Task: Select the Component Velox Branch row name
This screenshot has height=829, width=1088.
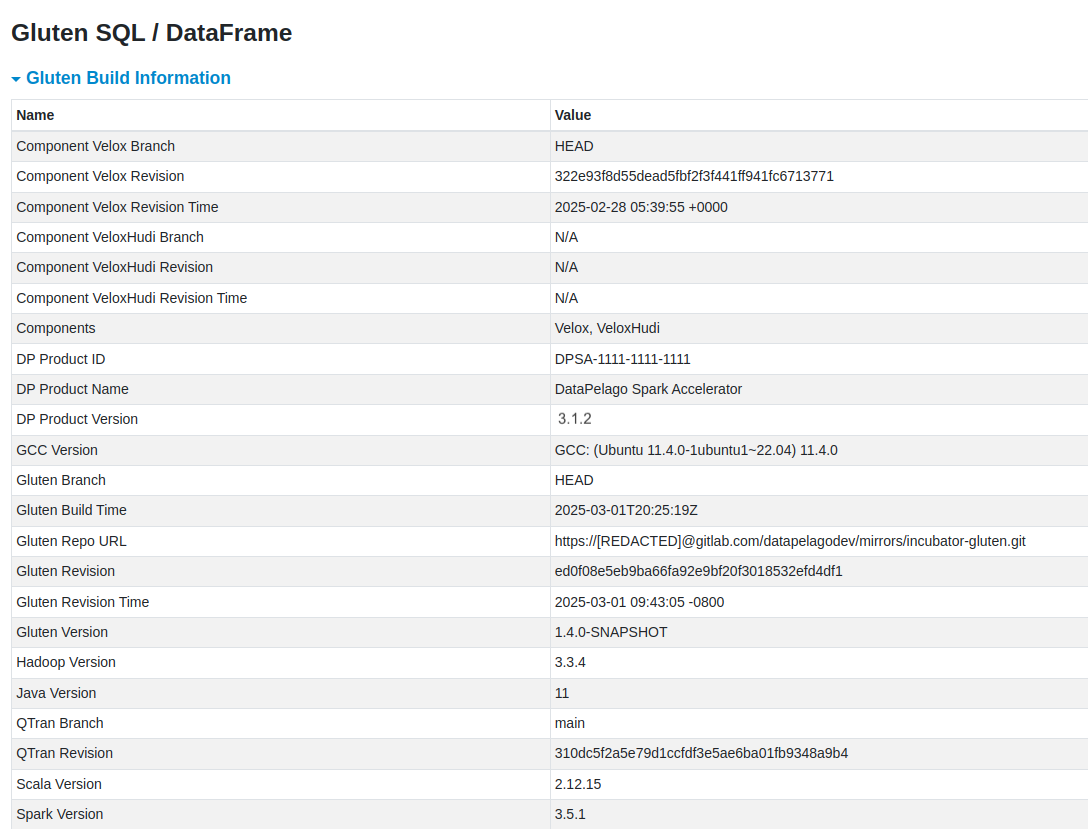Action: click(x=96, y=146)
